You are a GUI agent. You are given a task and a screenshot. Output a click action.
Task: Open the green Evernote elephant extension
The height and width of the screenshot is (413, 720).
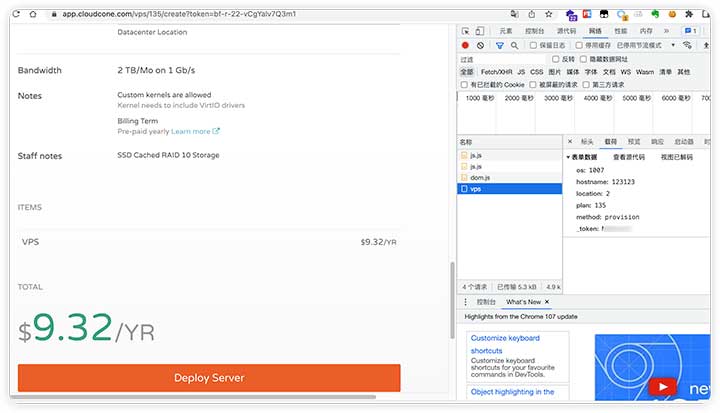[655, 14]
